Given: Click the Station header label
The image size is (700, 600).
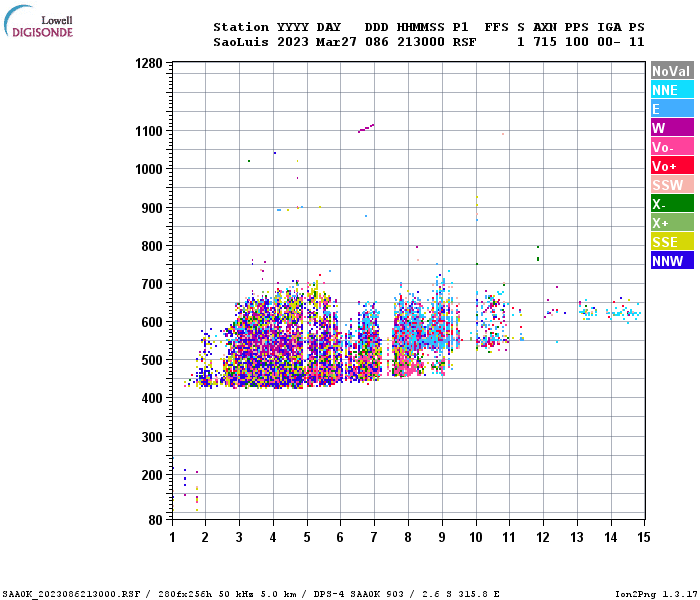Looking at the screenshot, I should (241, 27).
